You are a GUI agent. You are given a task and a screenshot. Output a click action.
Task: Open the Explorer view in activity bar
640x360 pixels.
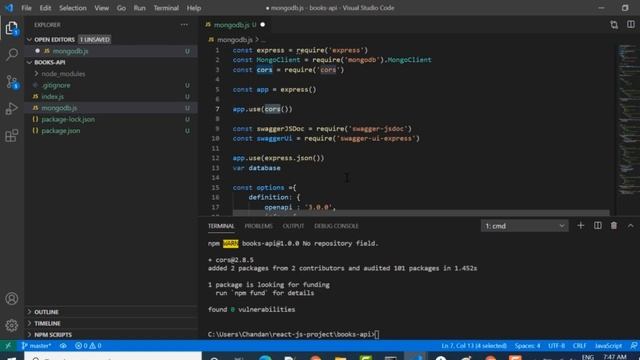pyautogui.click(x=12, y=28)
